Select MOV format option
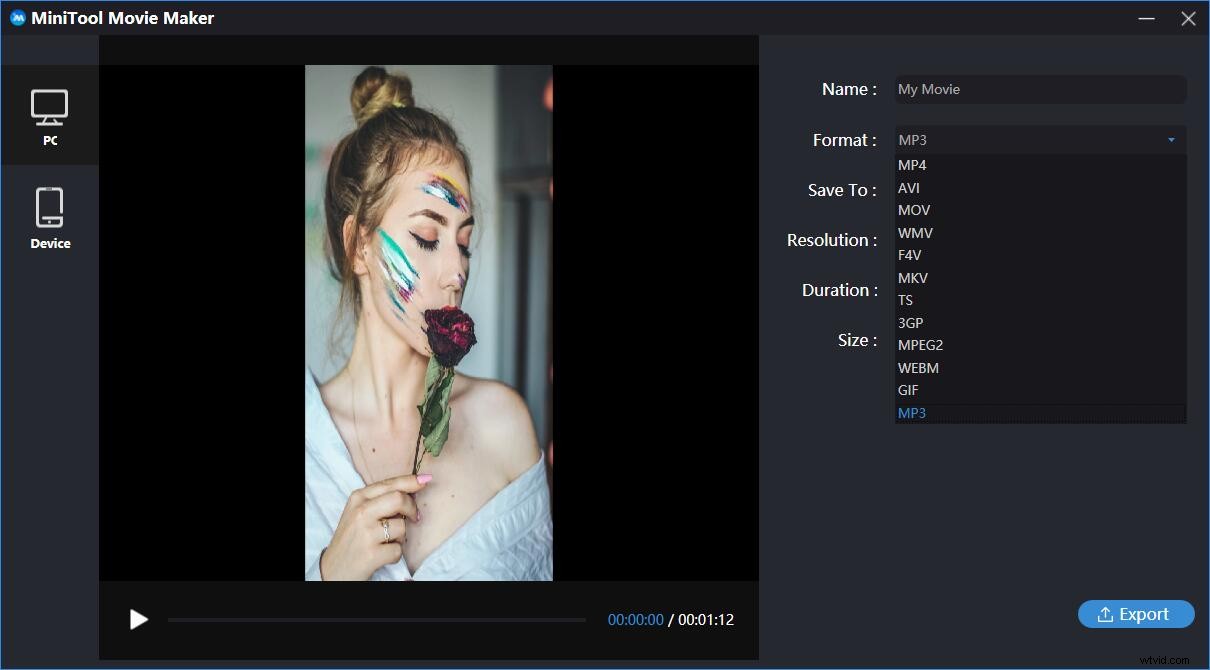Viewport: 1210px width, 670px height. [914, 210]
